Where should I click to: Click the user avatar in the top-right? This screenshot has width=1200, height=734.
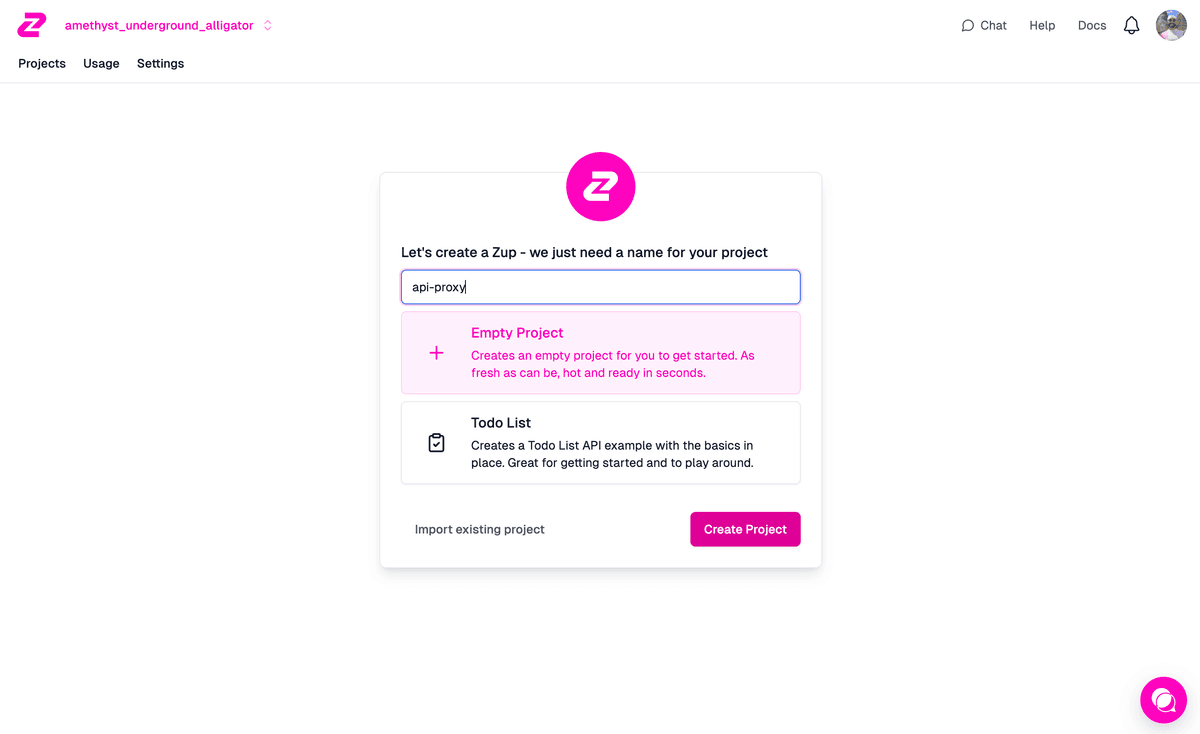(x=1171, y=25)
